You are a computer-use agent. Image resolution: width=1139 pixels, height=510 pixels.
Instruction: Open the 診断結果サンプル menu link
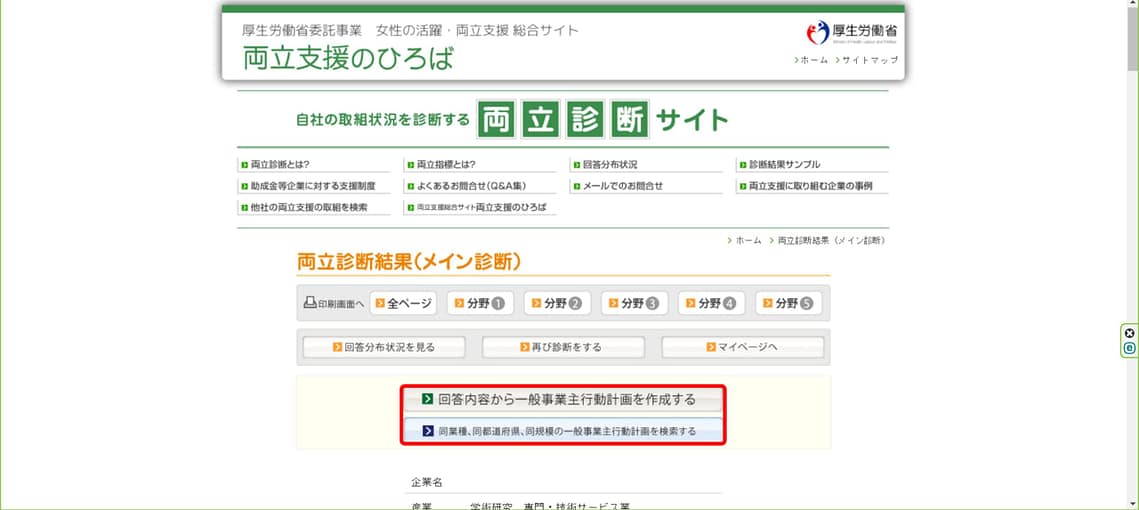[x=785, y=164]
